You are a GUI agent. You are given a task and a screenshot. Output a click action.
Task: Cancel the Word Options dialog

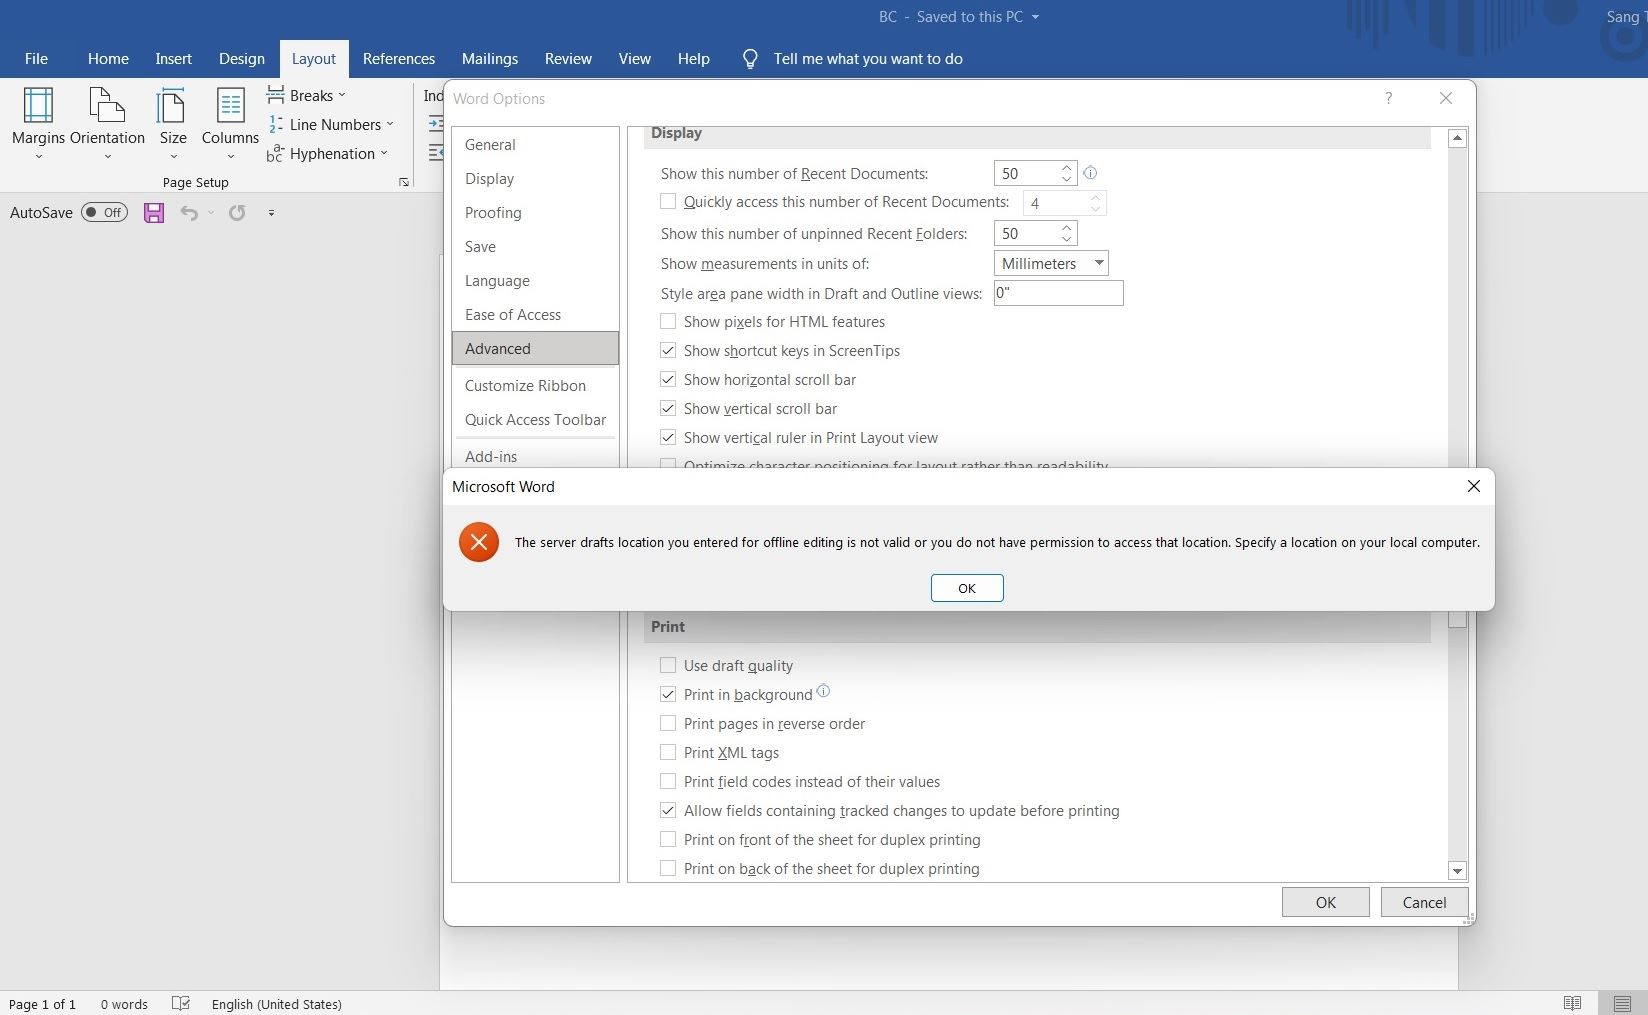coord(1423,901)
